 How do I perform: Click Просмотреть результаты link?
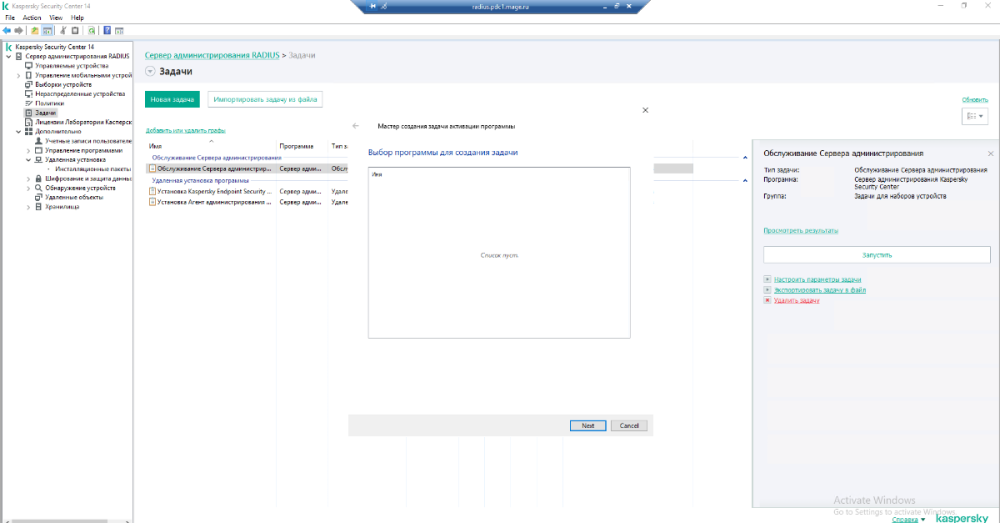click(x=800, y=230)
